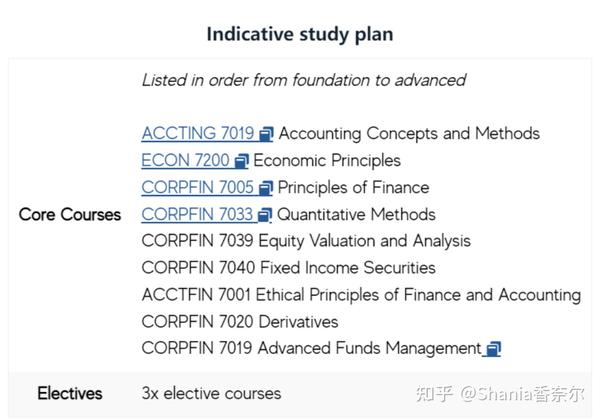Click the external-link icon beside CORPFIN 7033
600x419 pixels.
[265, 215]
